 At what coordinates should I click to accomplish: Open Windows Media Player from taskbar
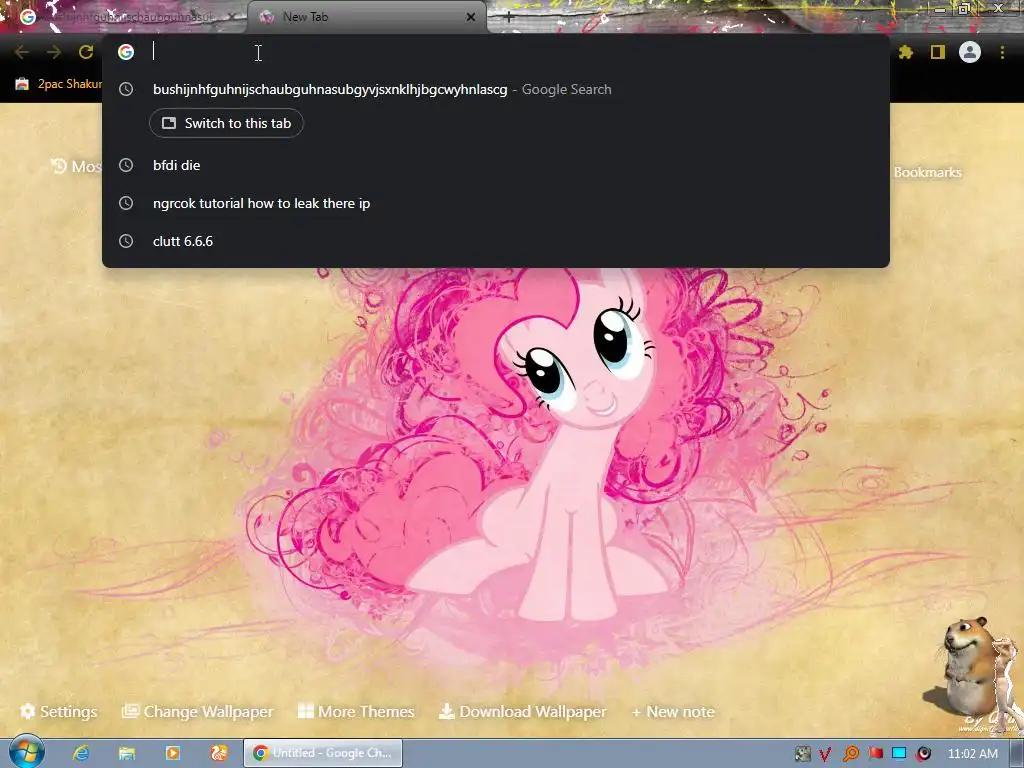coord(172,753)
